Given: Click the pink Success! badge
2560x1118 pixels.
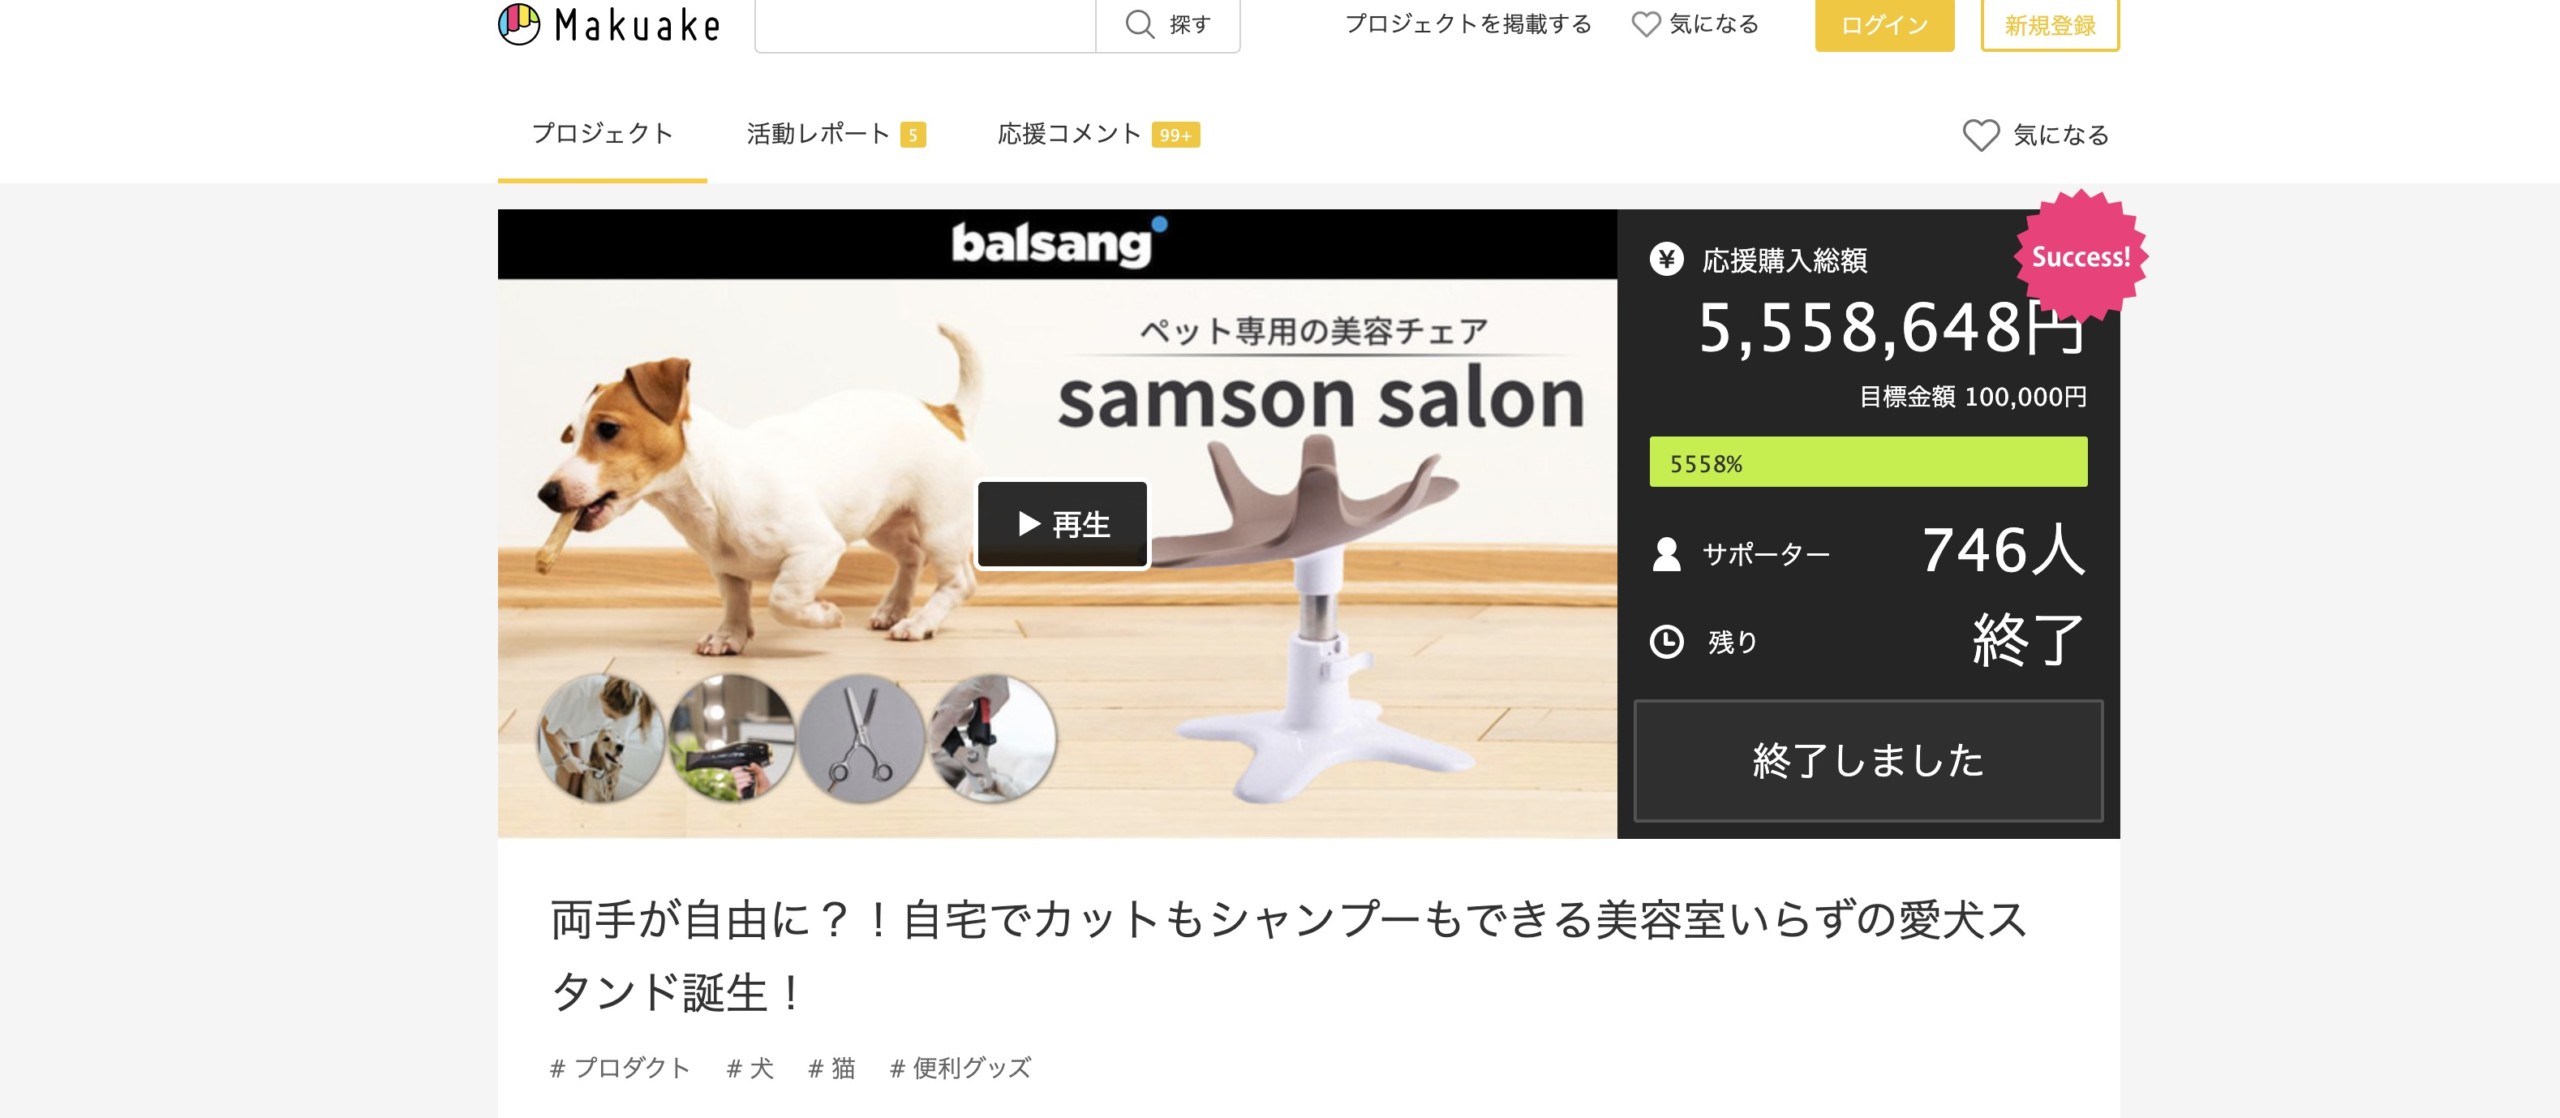Looking at the screenshot, I should click(x=2080, y=256).
